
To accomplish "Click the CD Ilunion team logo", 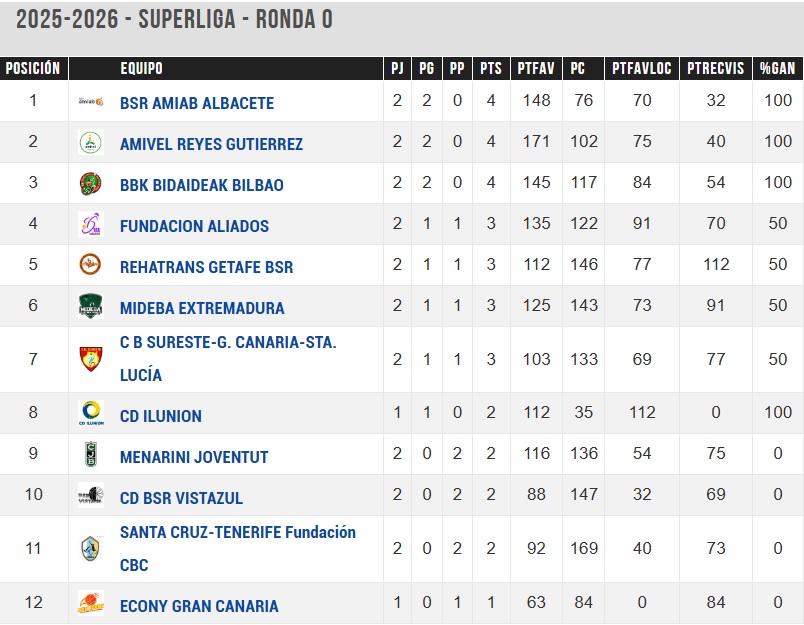I will [91, 415].
